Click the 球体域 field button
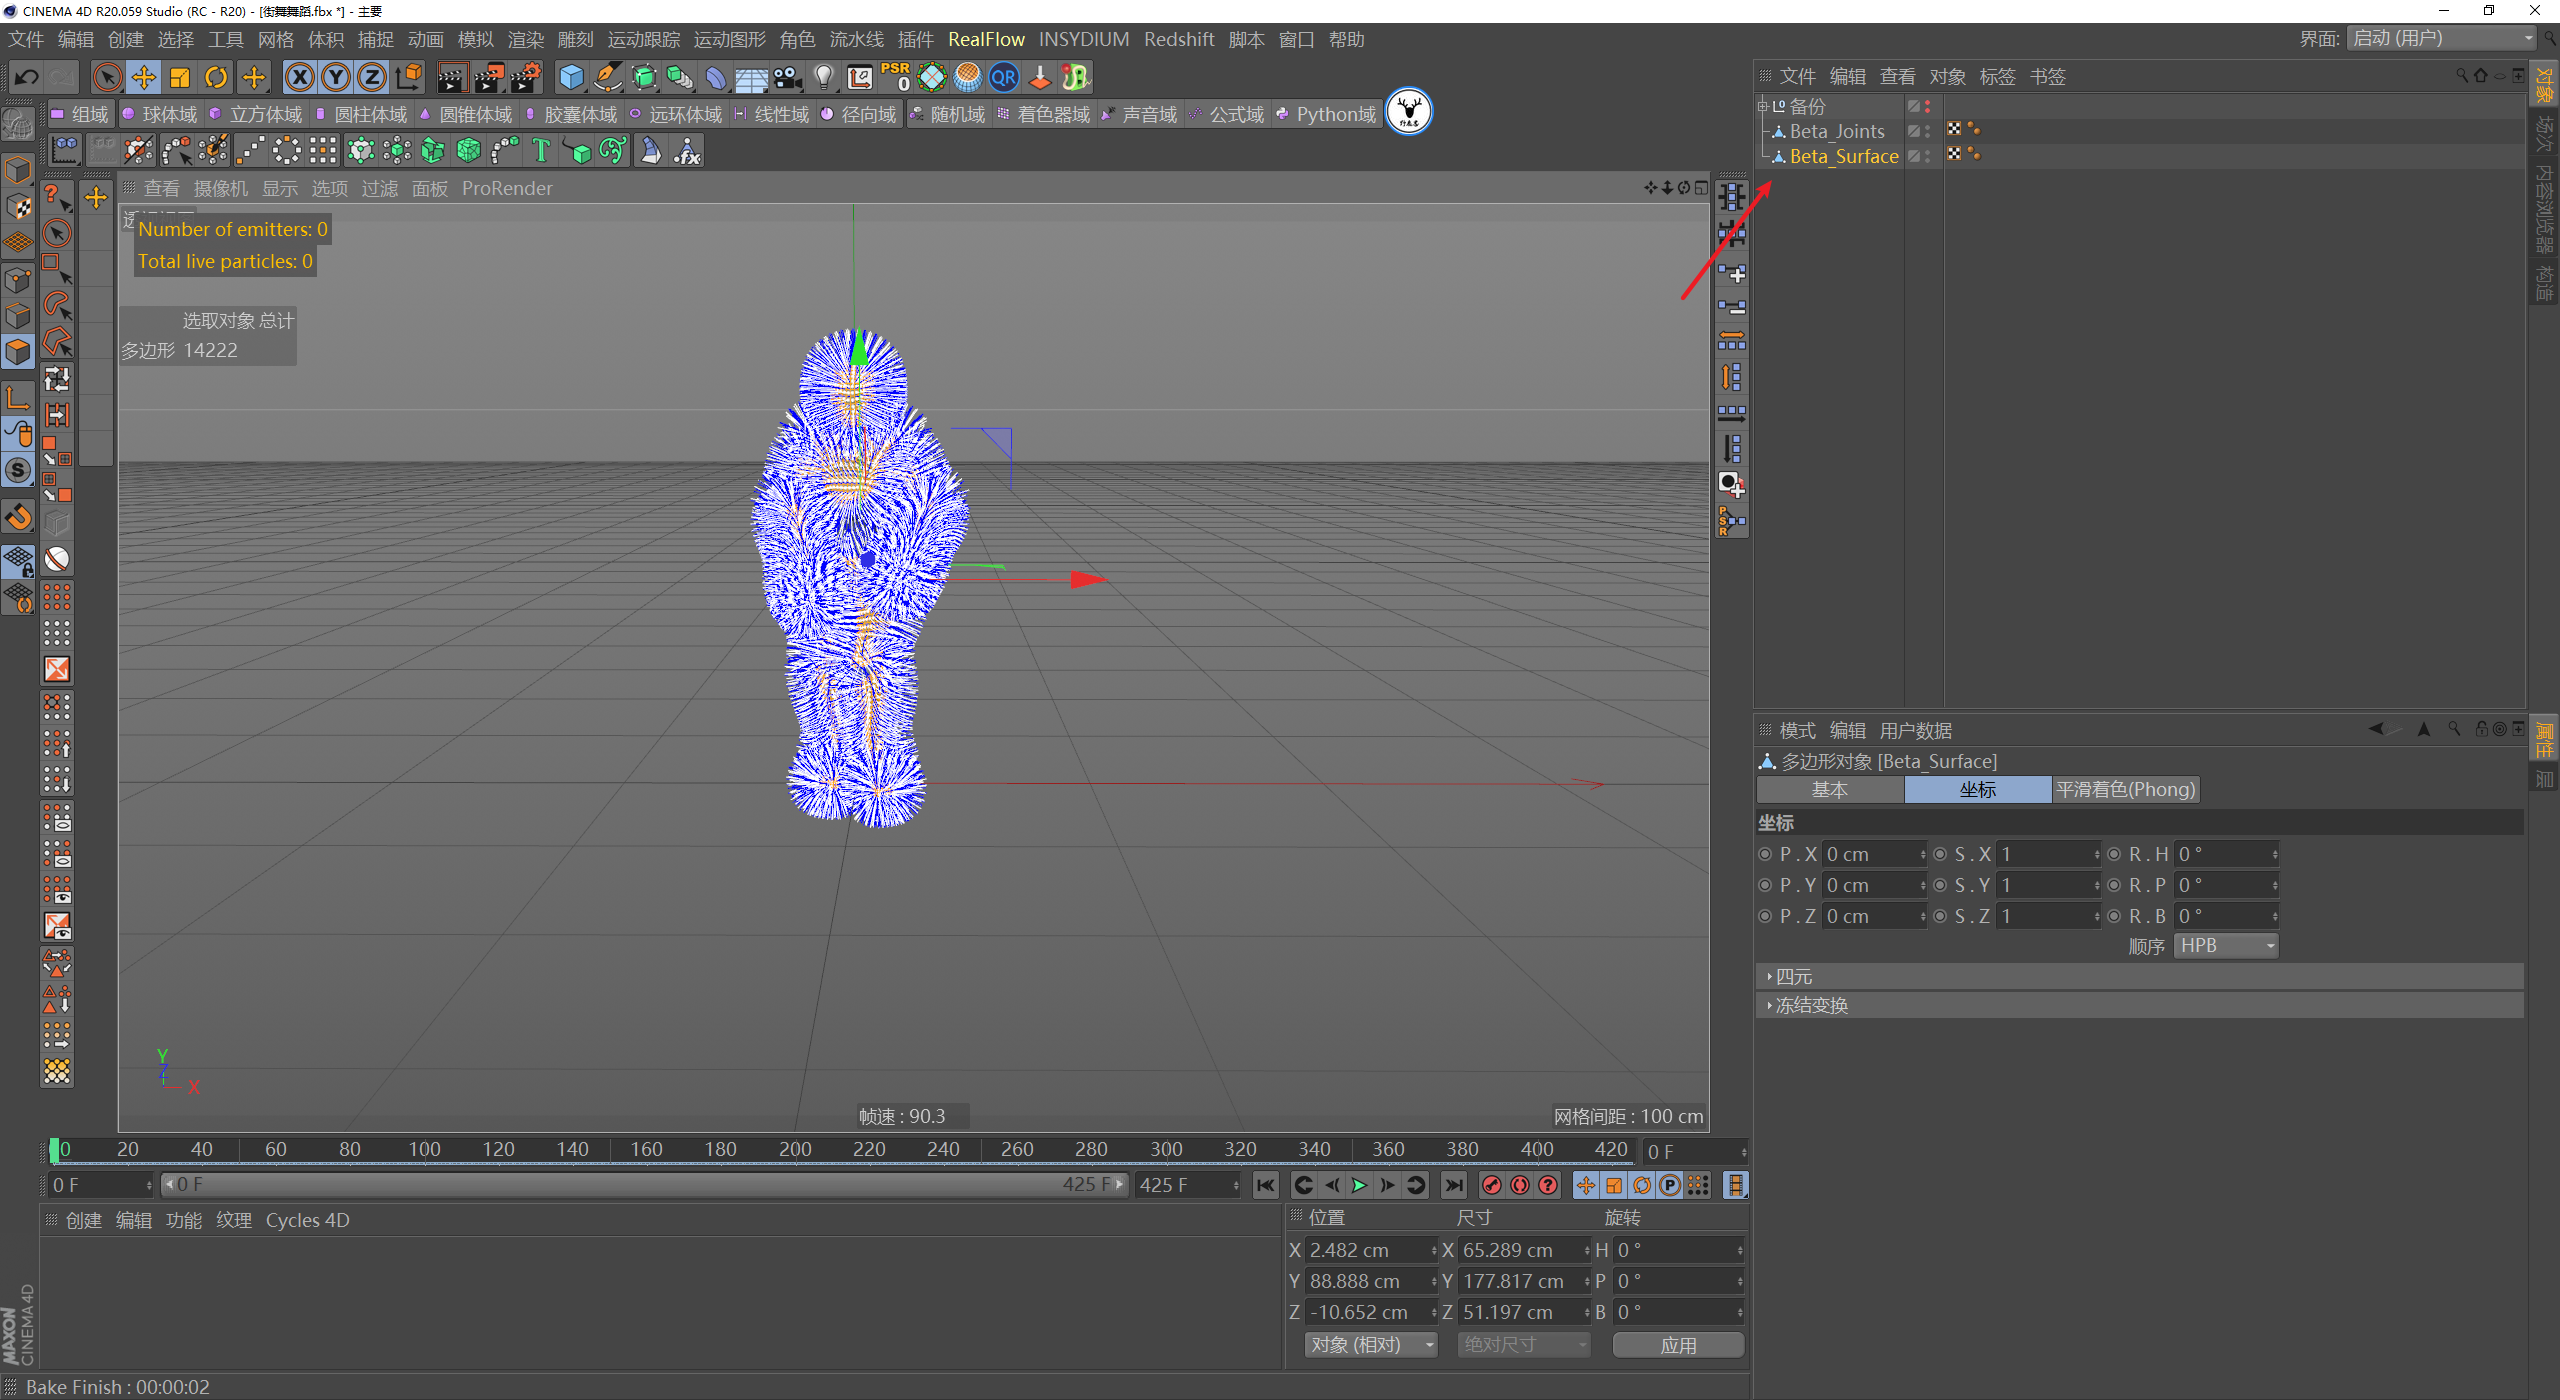 pos(160,115)
